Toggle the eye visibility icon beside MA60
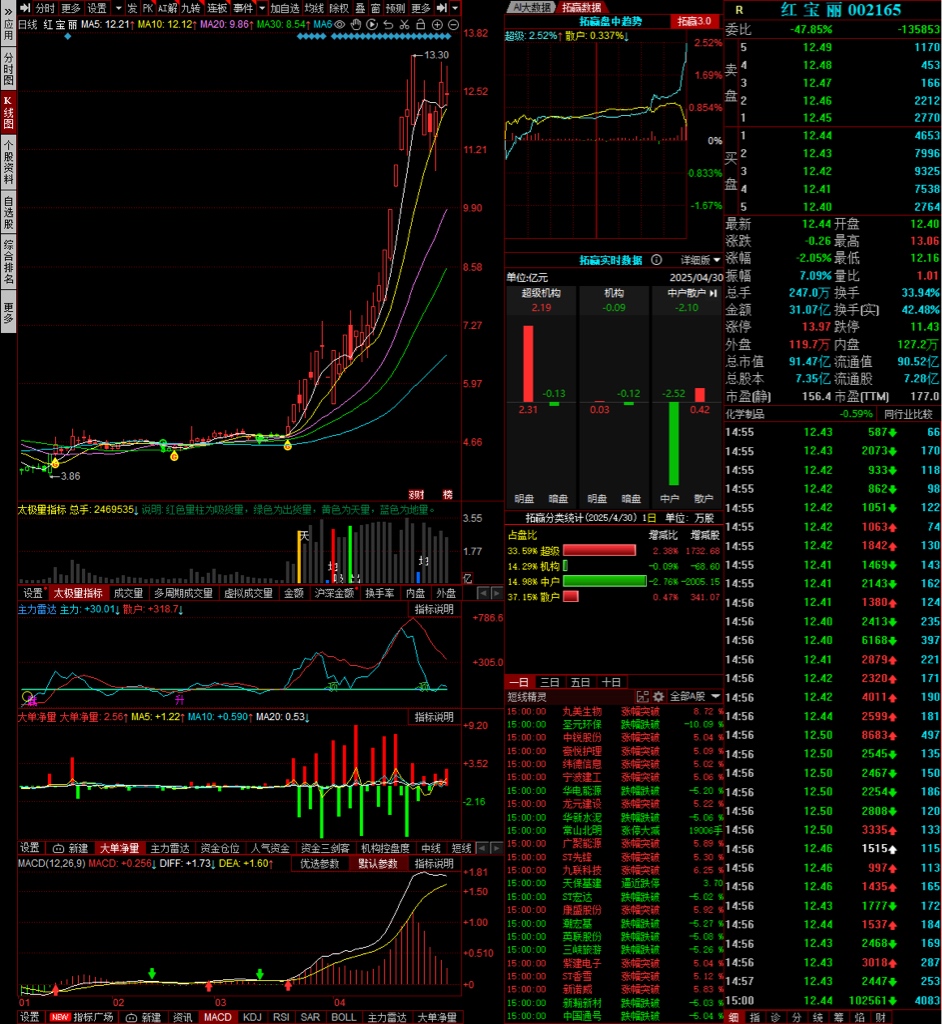This screenshot has height=1024, width=942. (340, 24)
